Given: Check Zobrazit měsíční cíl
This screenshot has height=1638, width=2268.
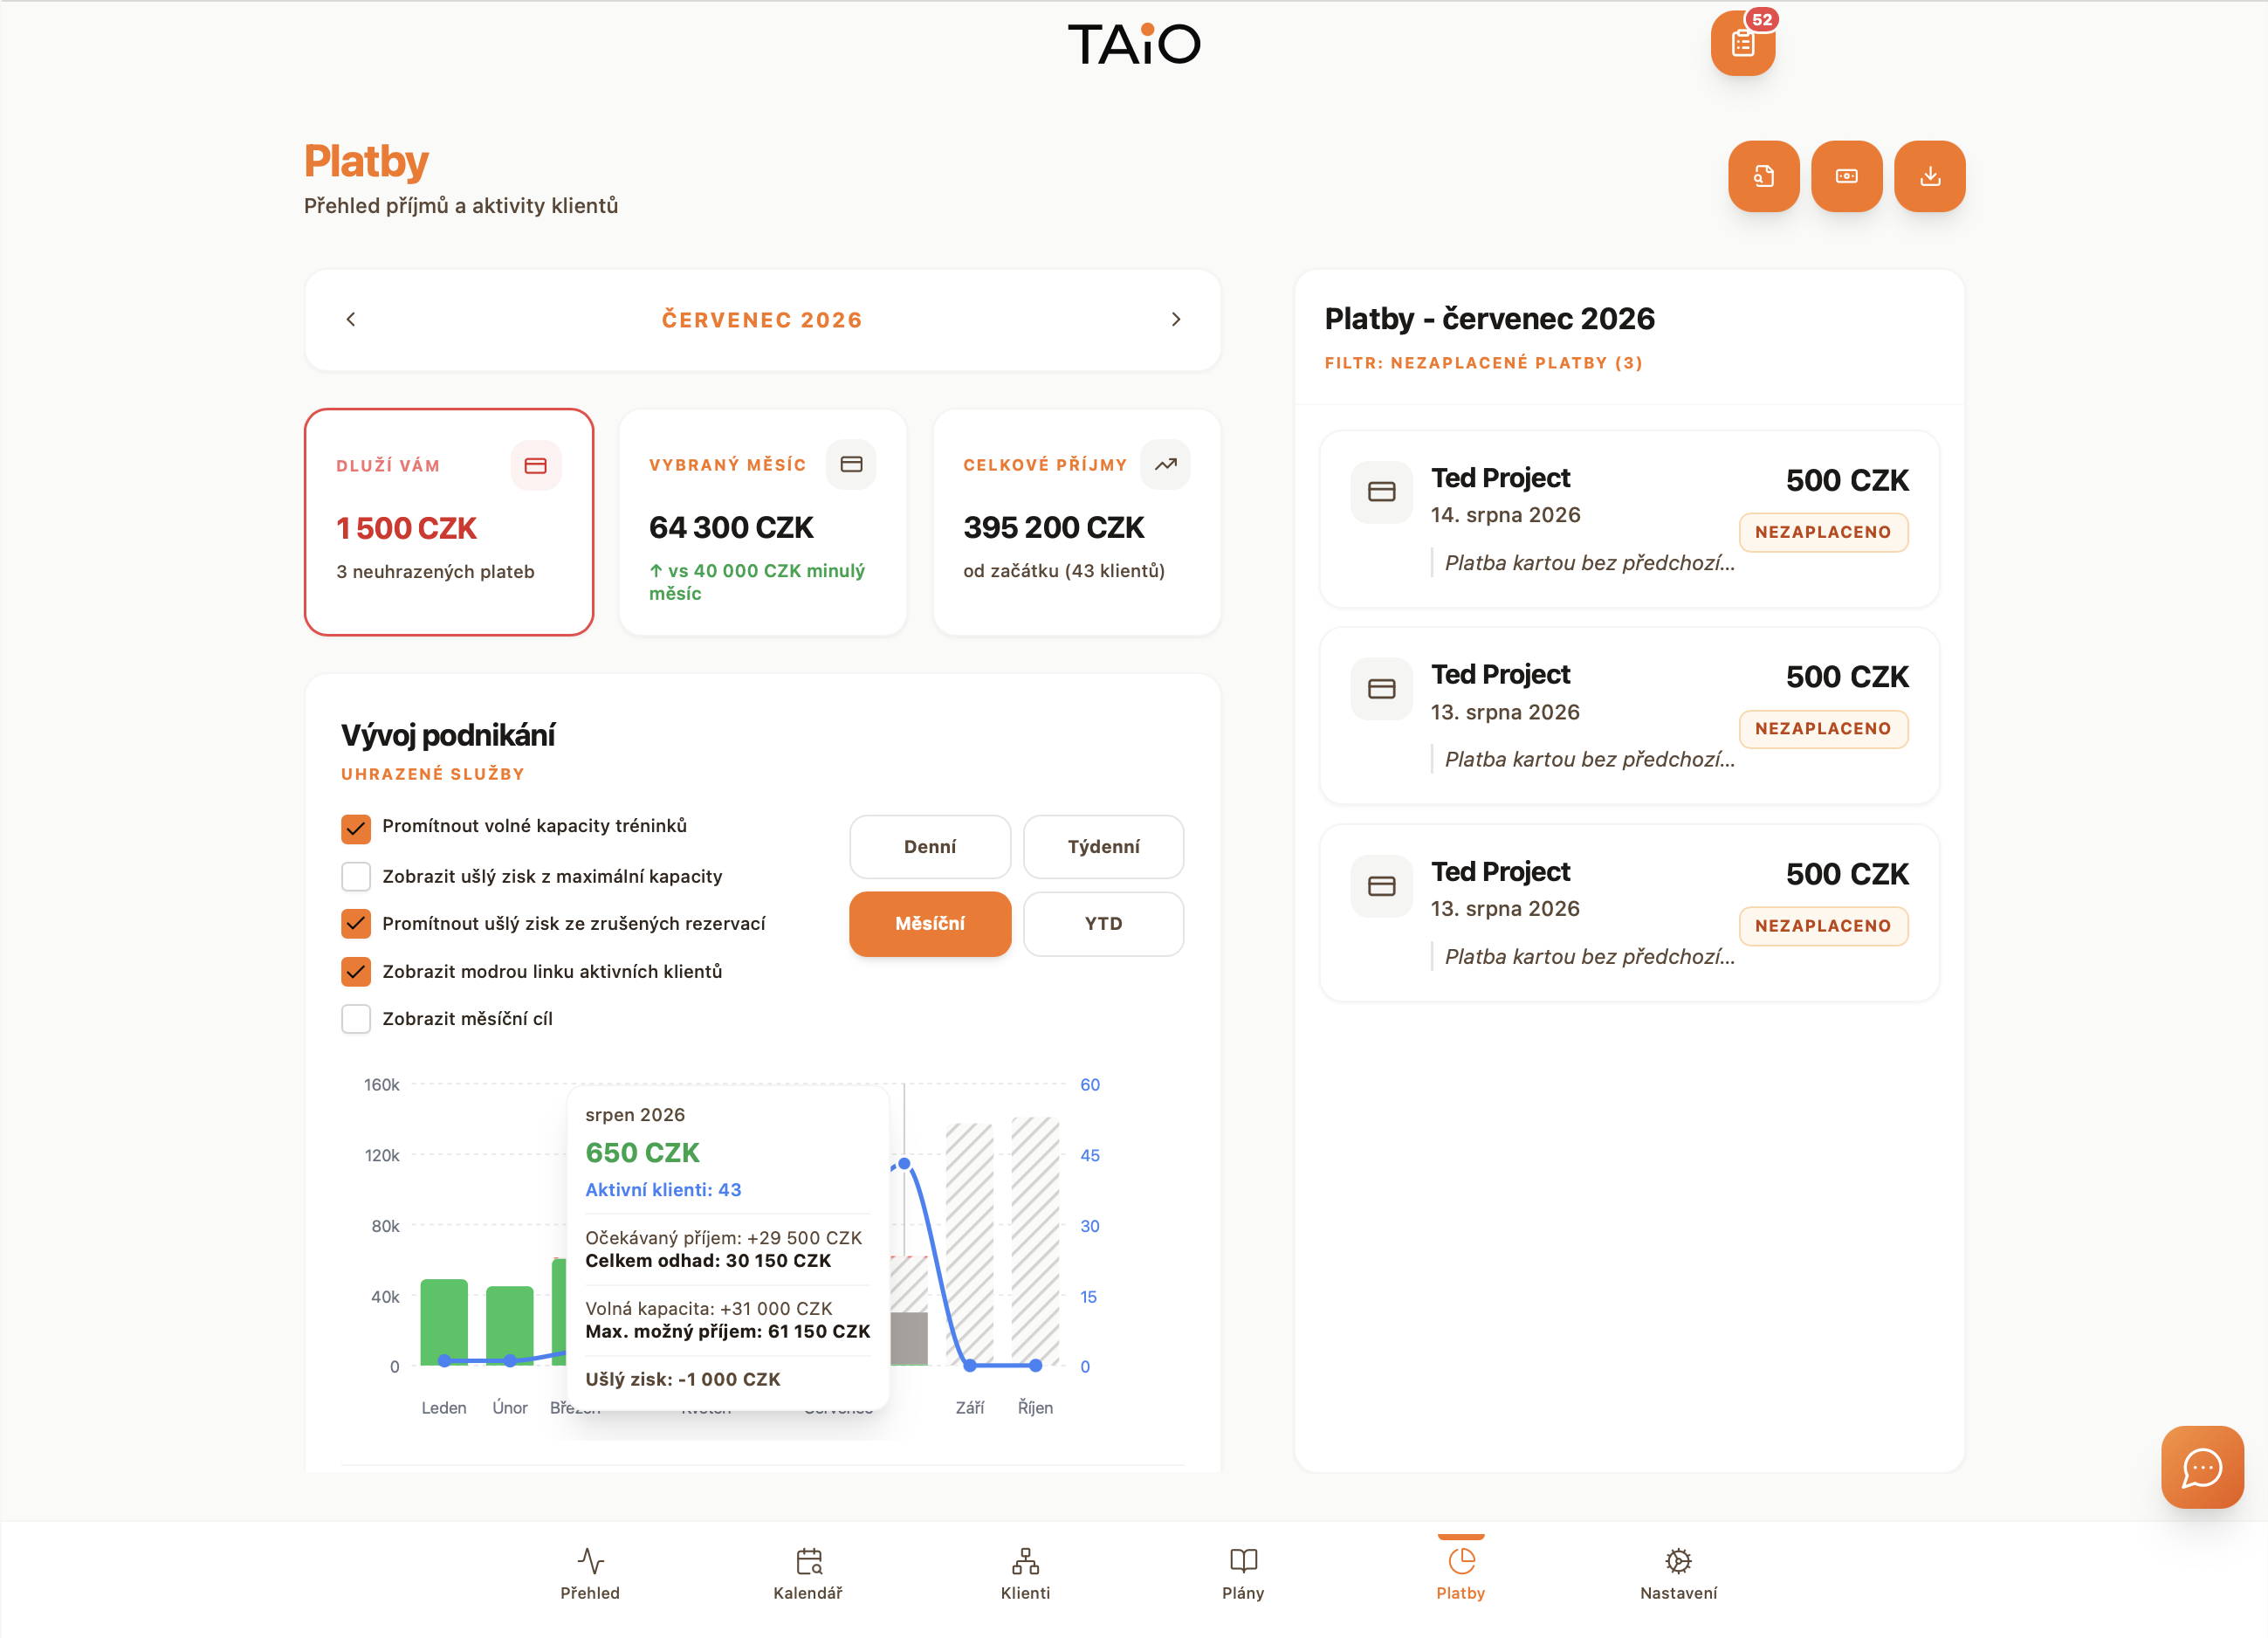Looking at the screenshot, I should click(x=356, y=1018).
